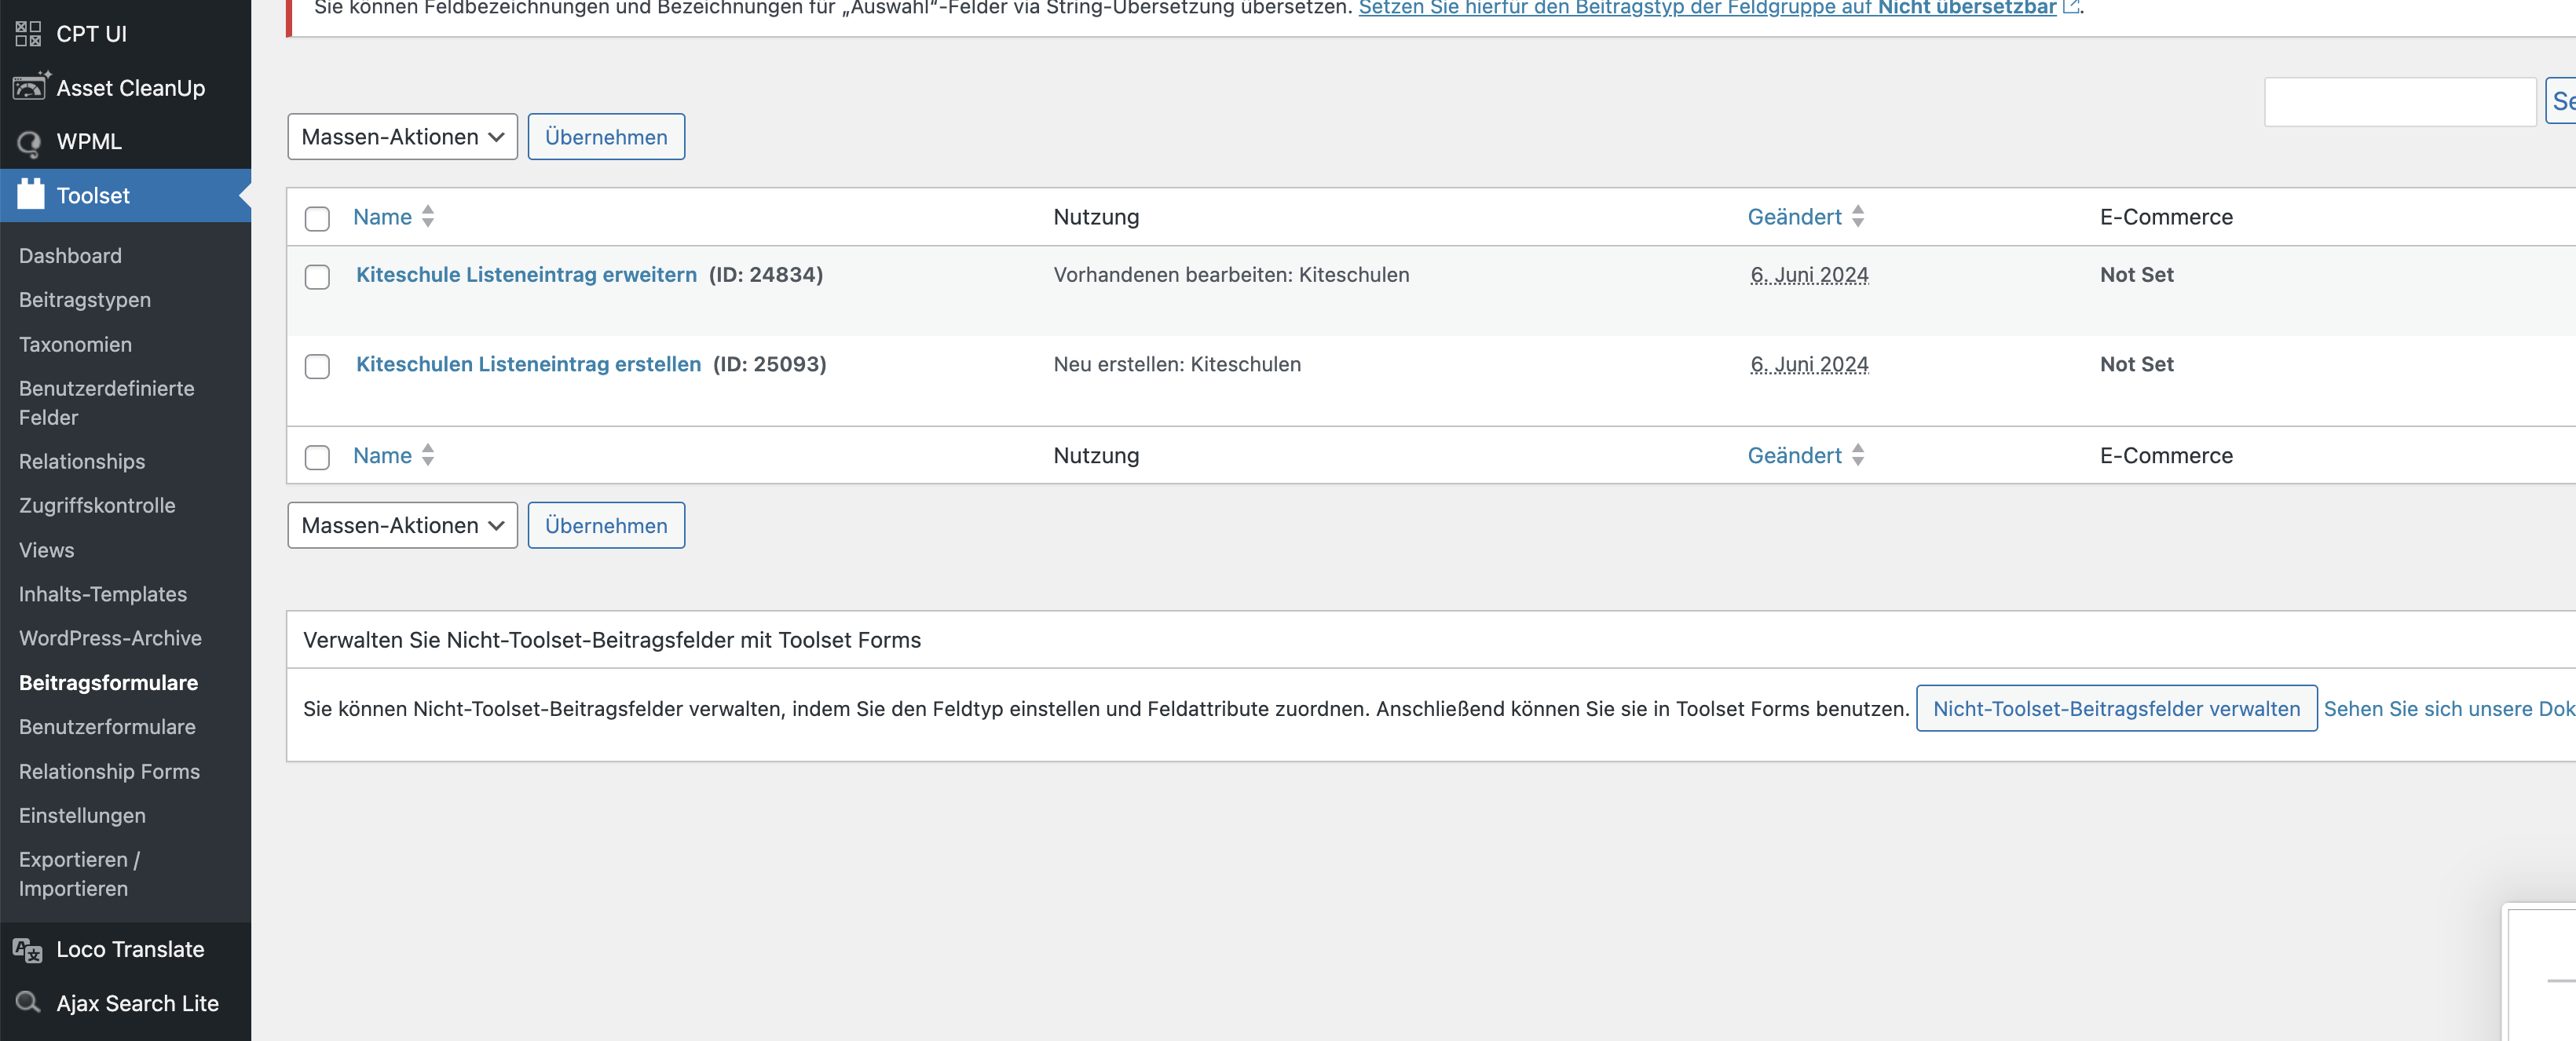The height and width of the screenshot is (1041, 2576).
Task: Click the search submit button beside search field
Action: [x=2561, y=101]
